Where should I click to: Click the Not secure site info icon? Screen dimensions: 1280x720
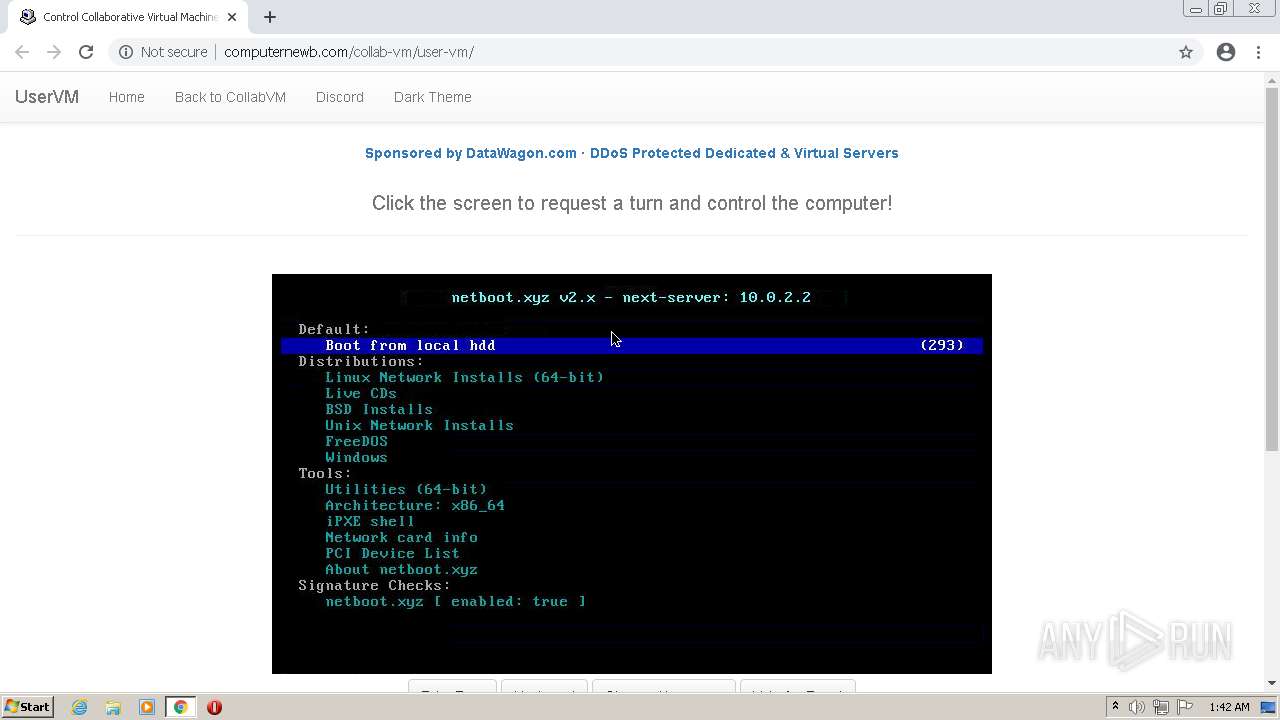click(x=126, y=52)
